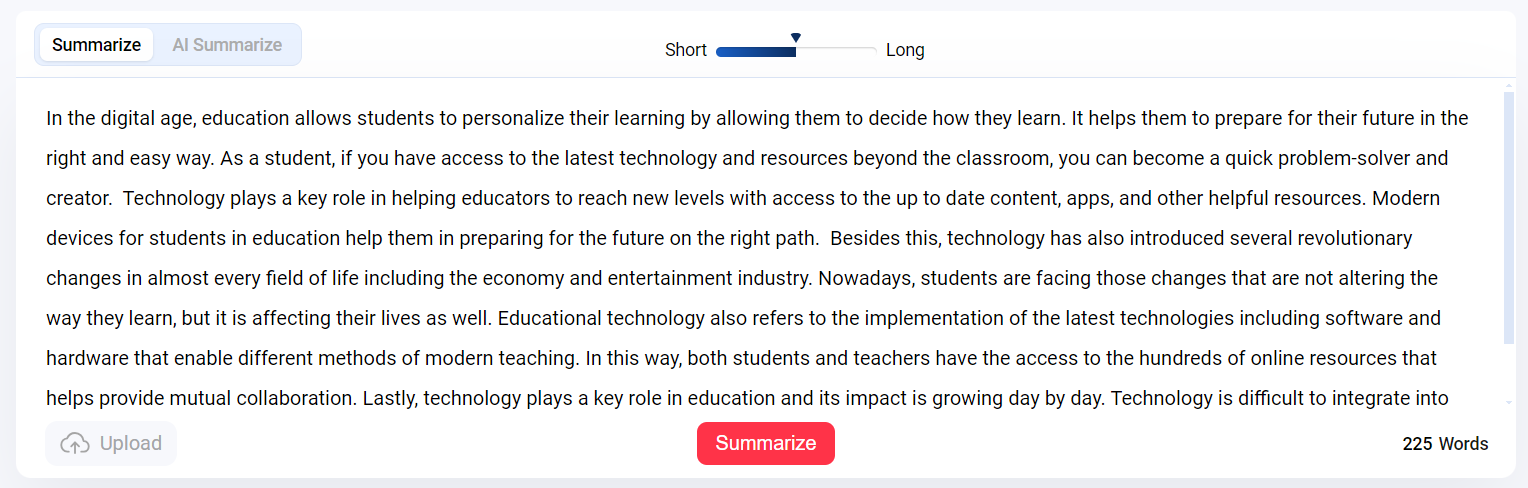This screenshot has width=1528, height=488.
Task: Switch to the AI Summarize tab
Action: (x=227, y=45)
